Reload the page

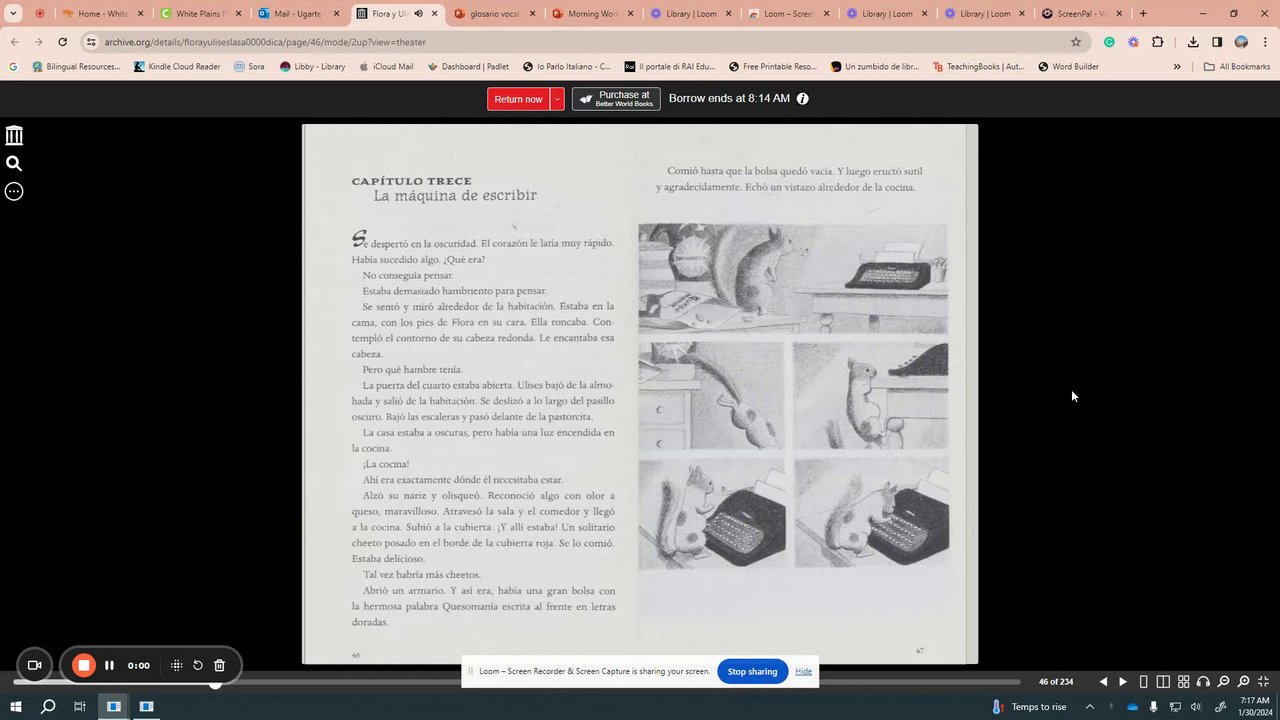coord(62,42)
